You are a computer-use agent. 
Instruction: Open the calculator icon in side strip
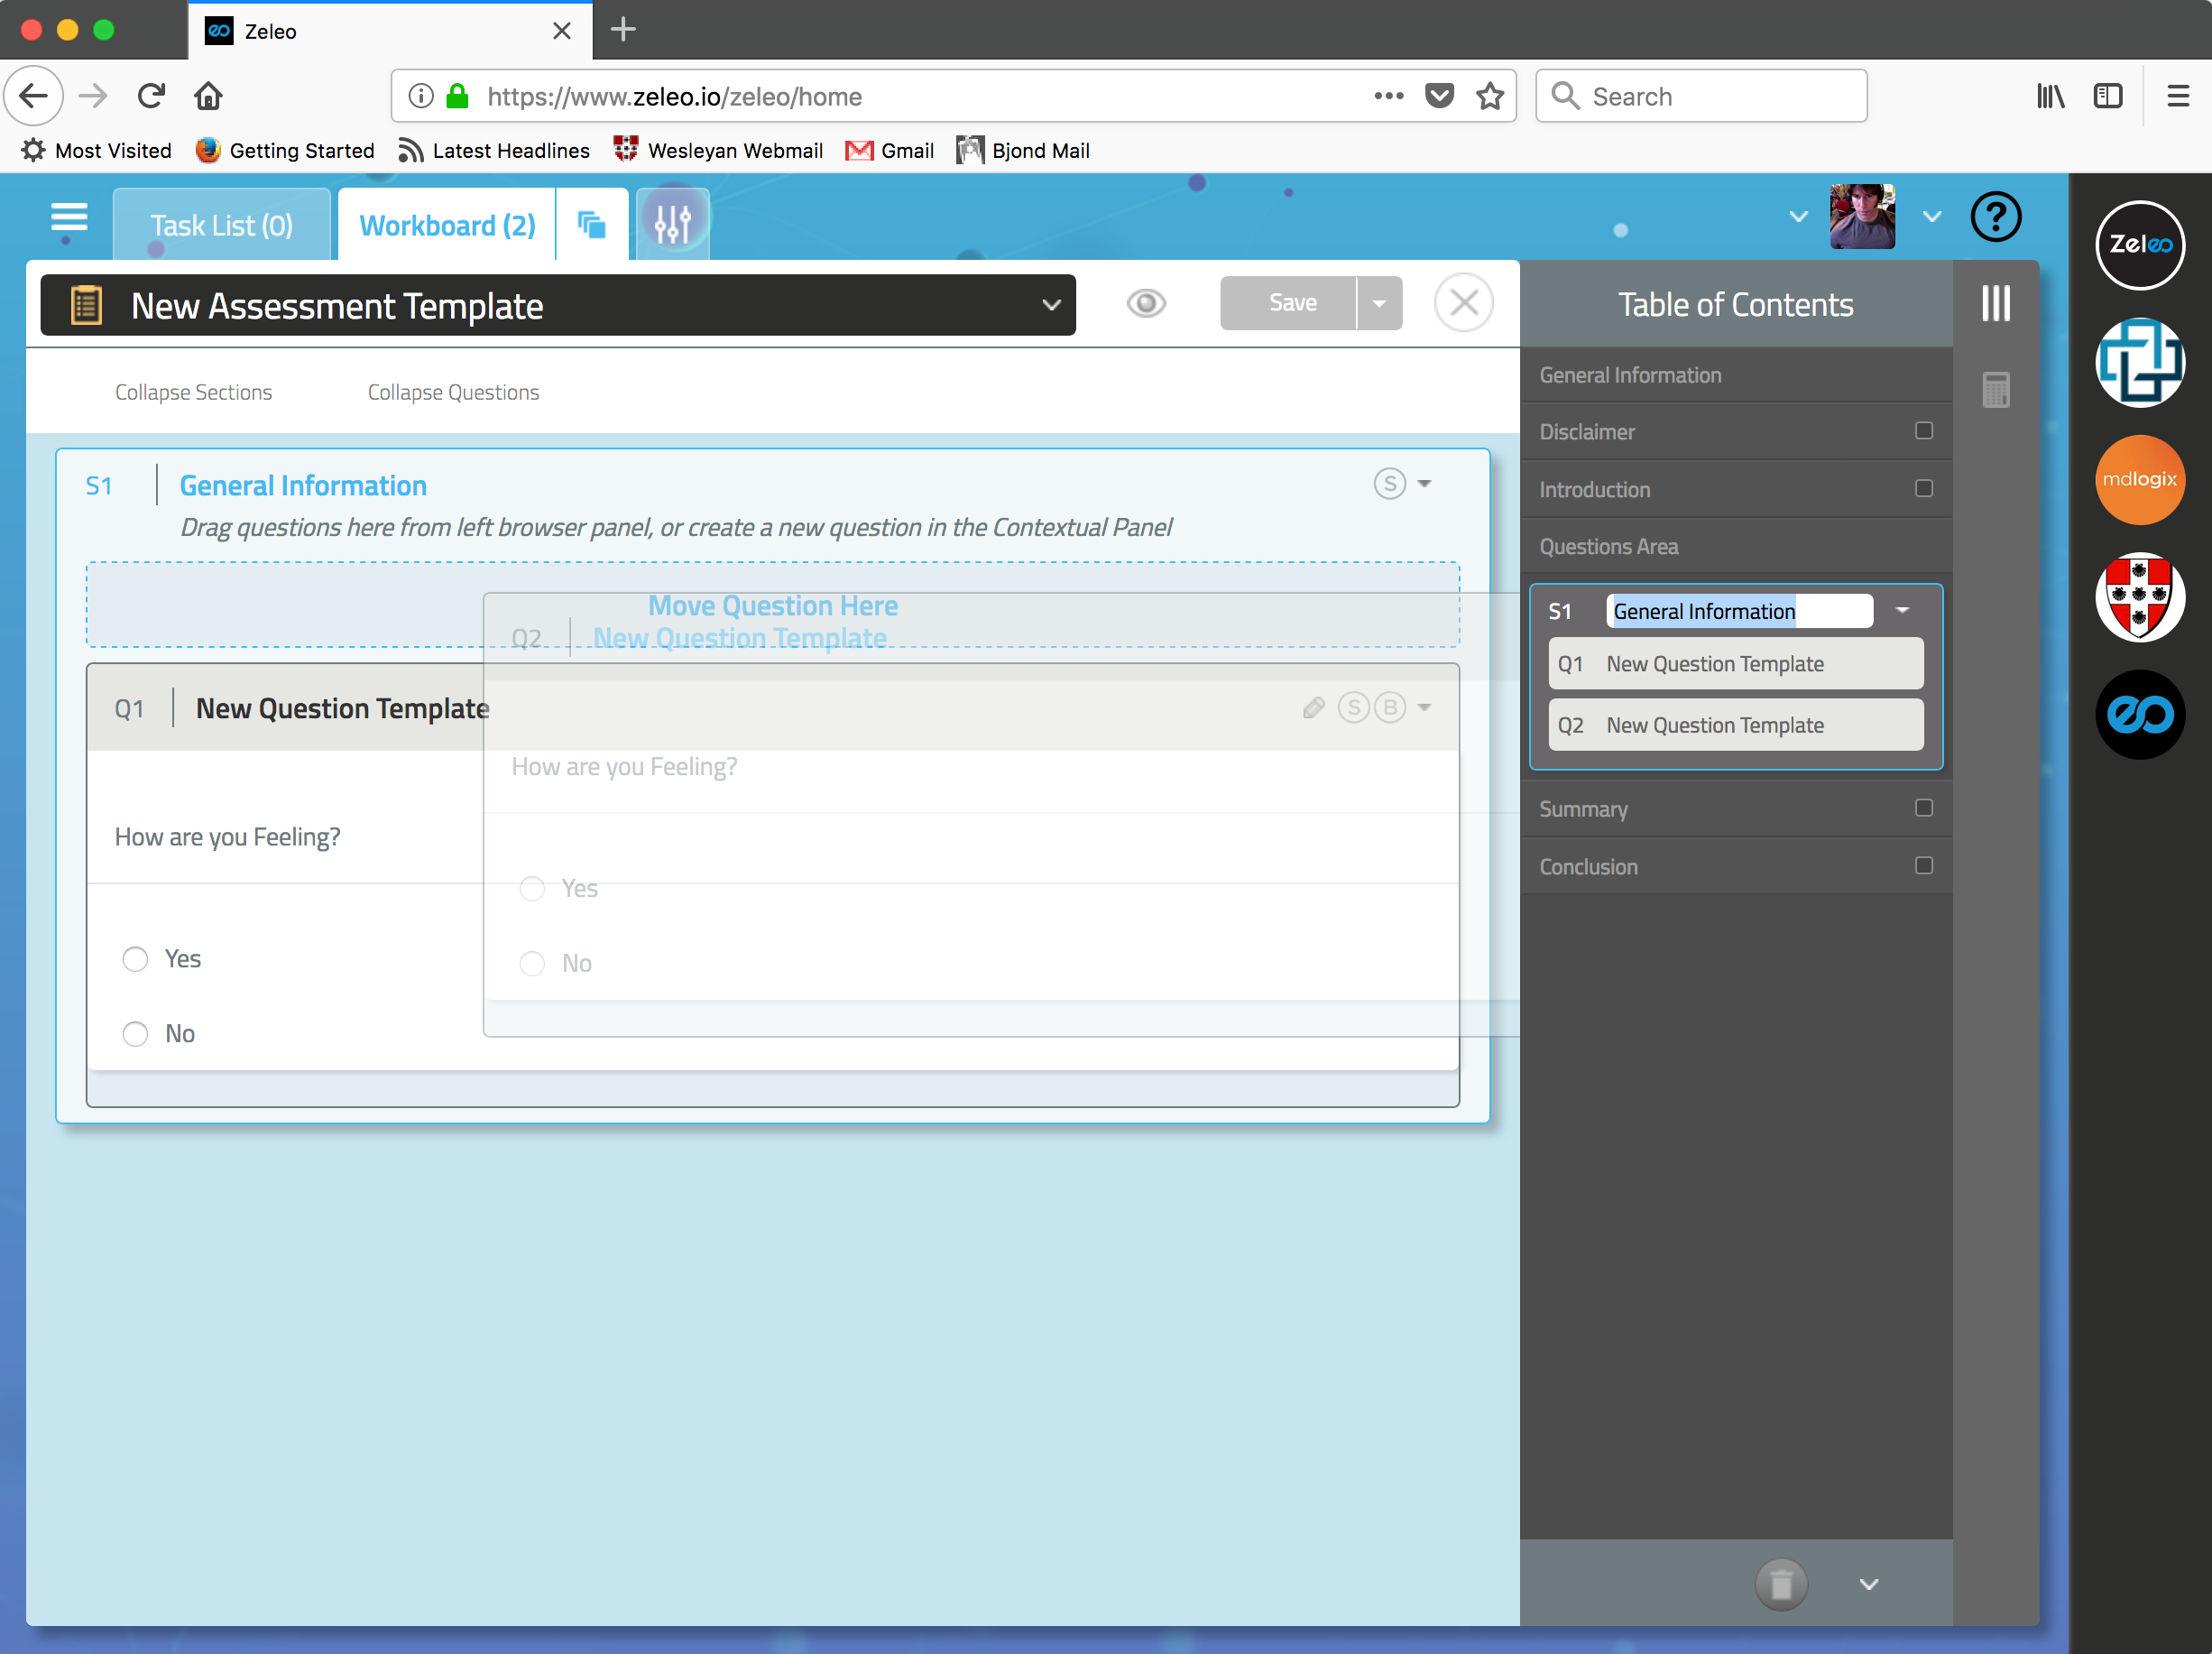[1995, 389]
